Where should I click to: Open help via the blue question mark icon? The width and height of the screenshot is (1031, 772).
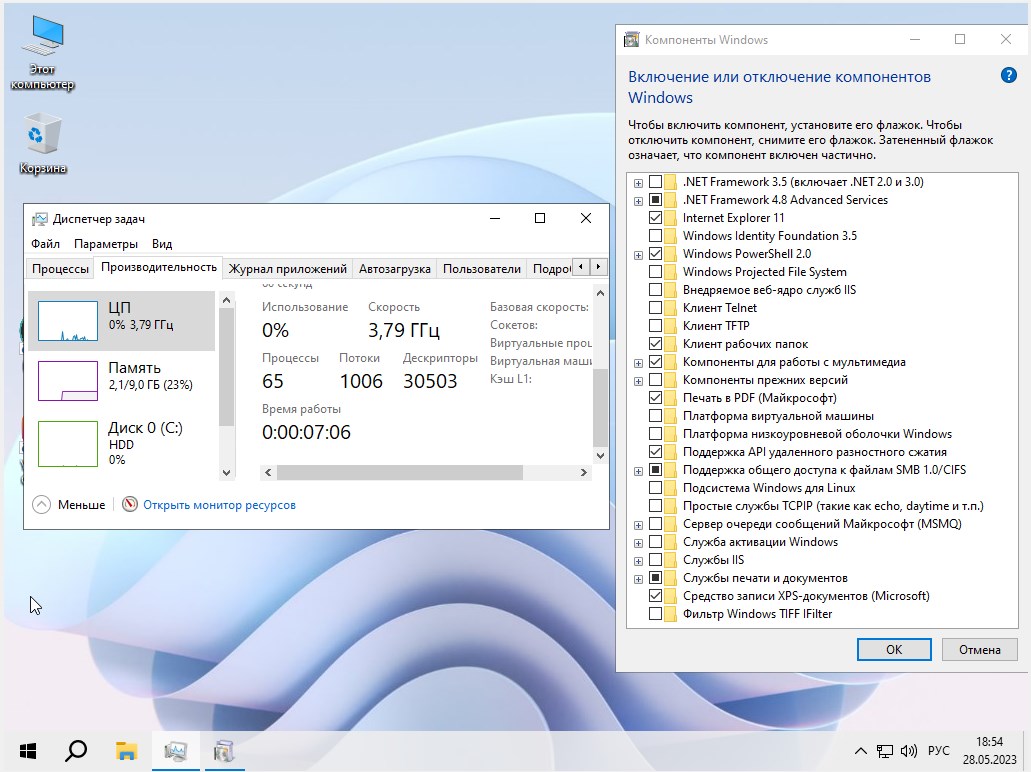click(1010, 75)
